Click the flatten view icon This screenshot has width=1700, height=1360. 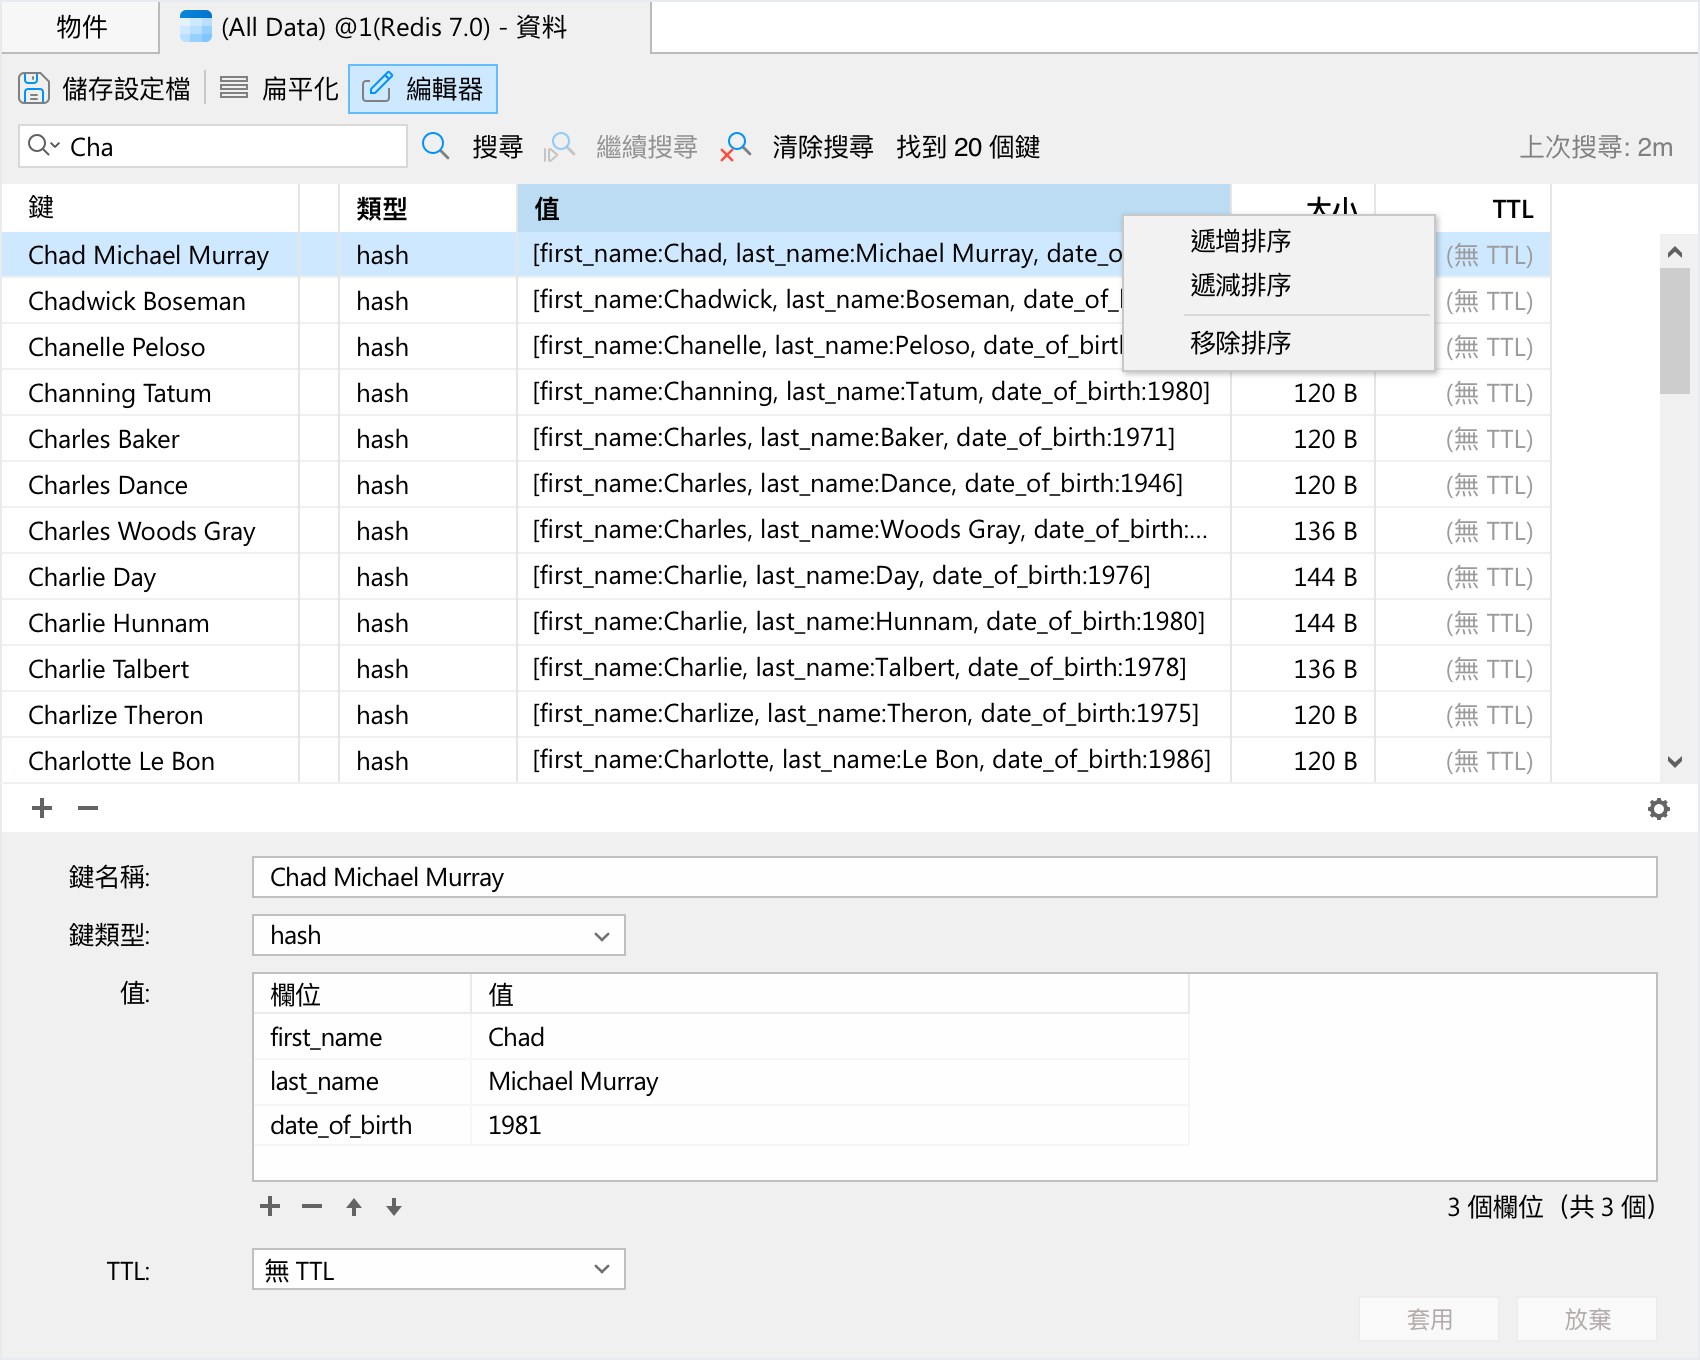point(234,88)
